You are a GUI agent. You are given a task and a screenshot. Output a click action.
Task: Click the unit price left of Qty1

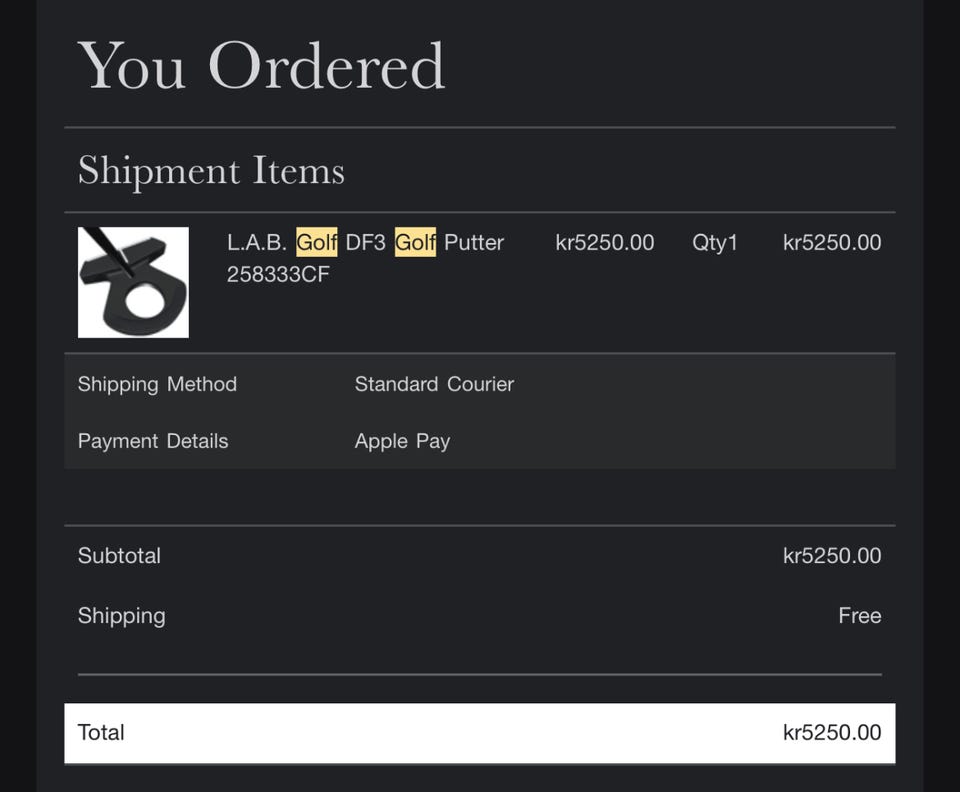click(605, 243)
